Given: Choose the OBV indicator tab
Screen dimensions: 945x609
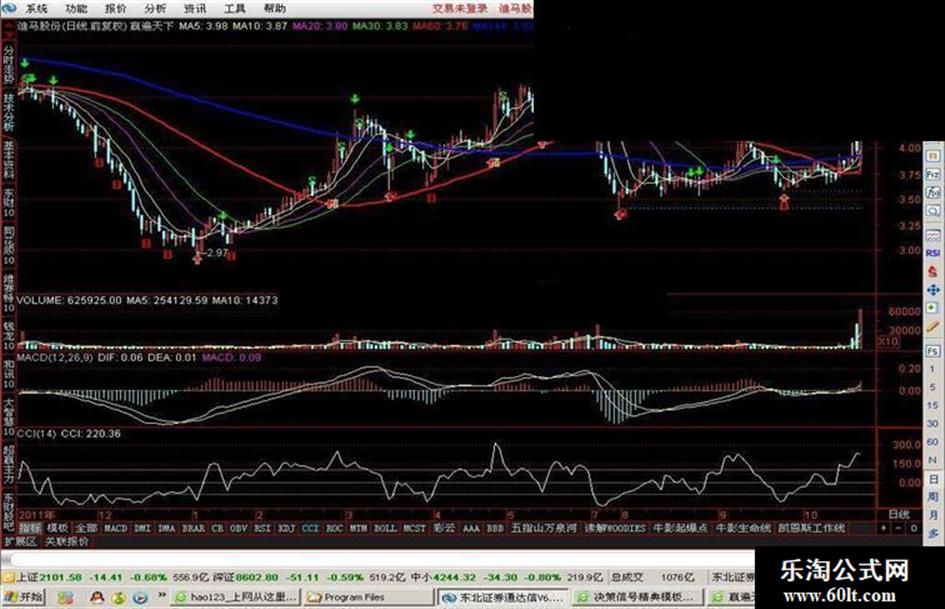Looking at the screenshot, I should 239,528.
